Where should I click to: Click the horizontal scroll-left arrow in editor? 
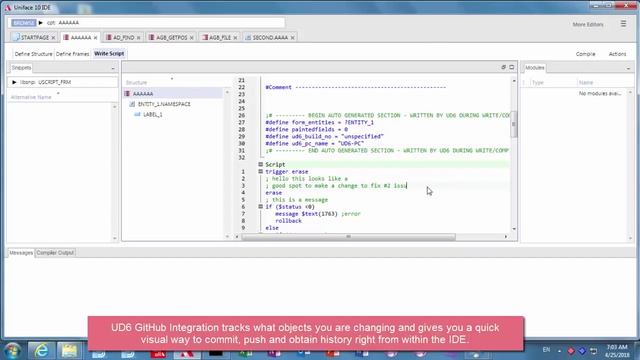(237, 237)
